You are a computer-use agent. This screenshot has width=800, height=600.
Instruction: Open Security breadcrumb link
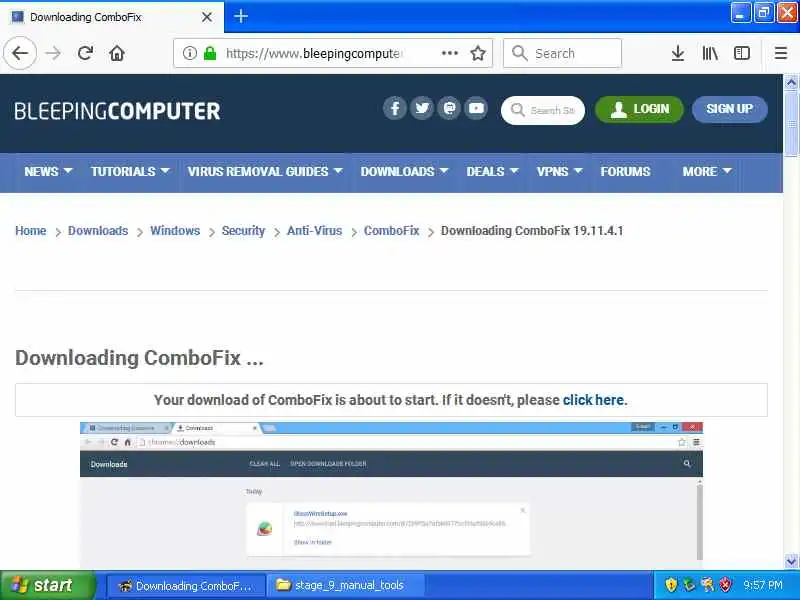point(243,231)
